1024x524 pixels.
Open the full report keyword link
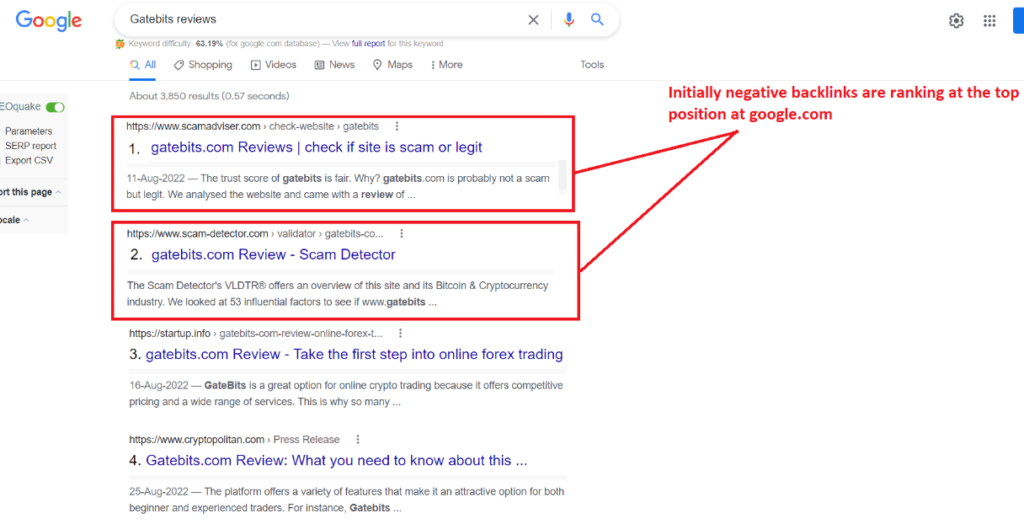(x=368, y=44)
